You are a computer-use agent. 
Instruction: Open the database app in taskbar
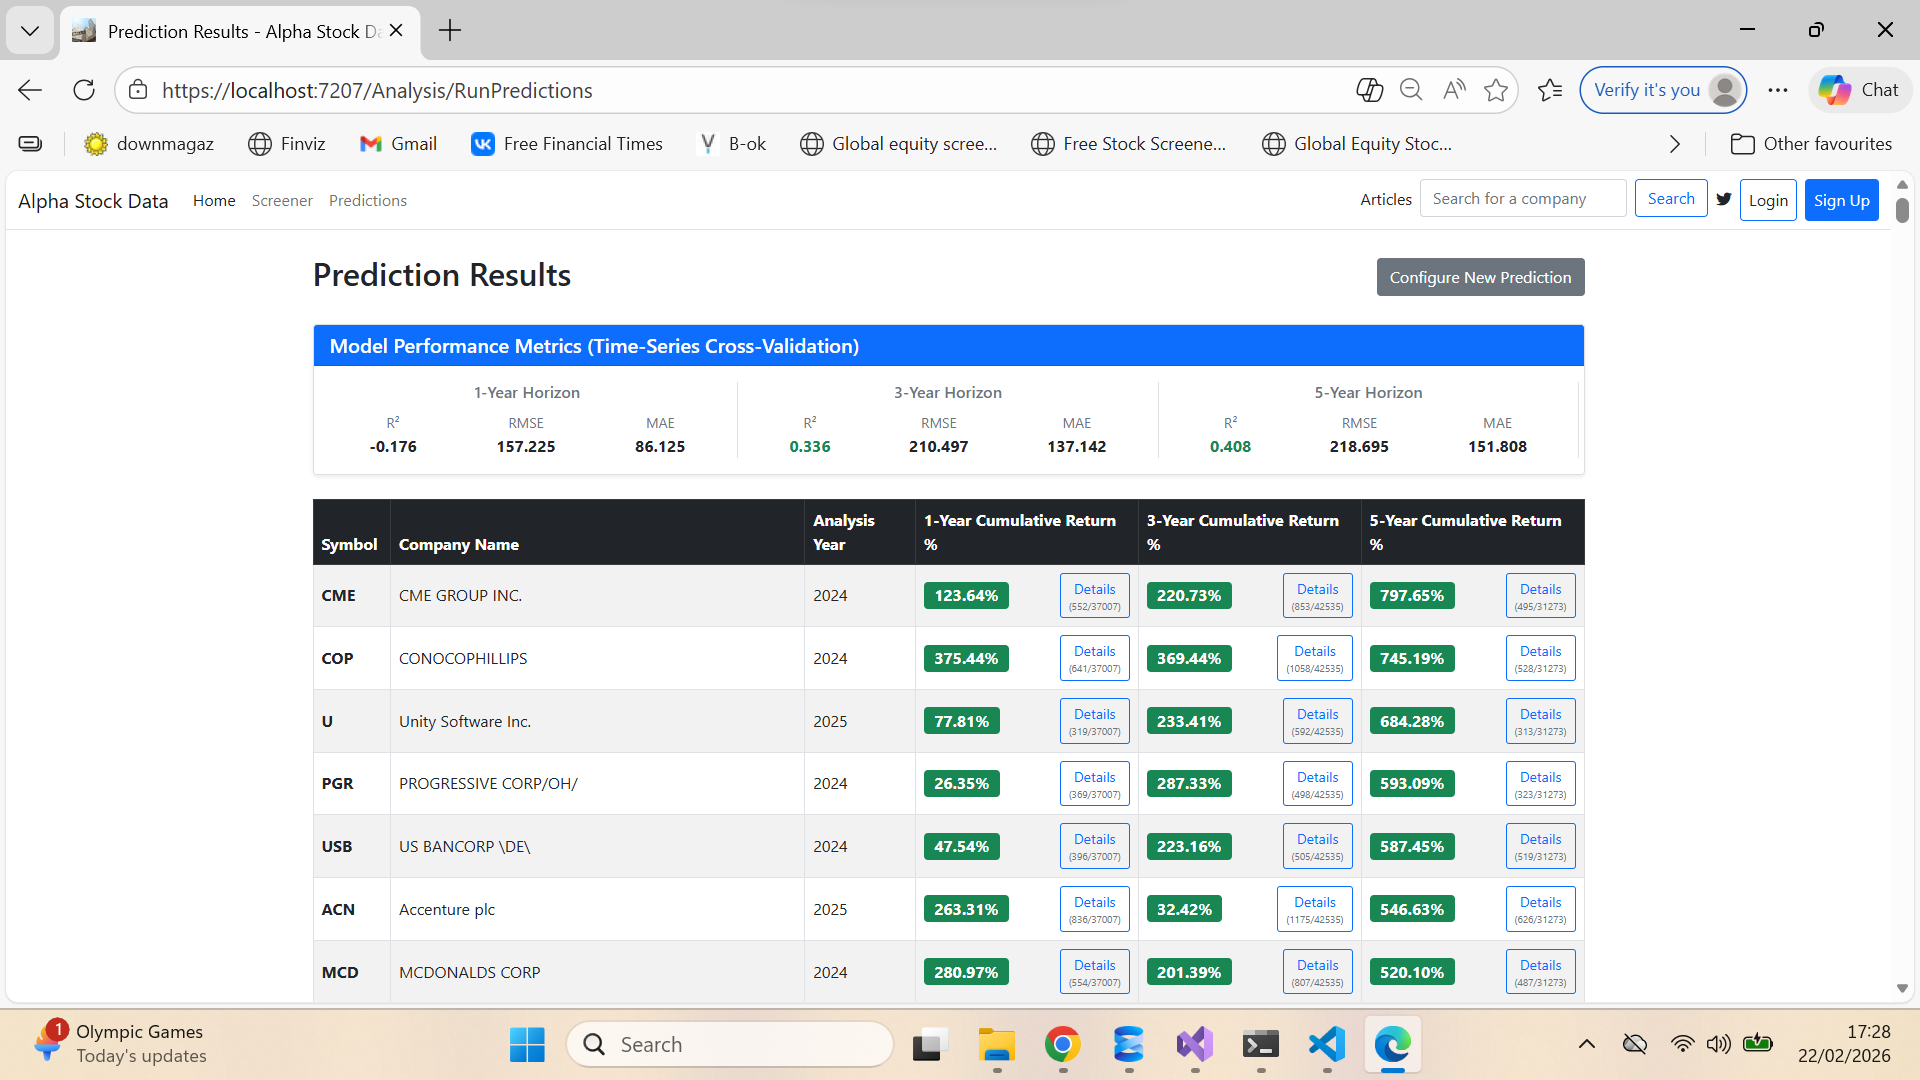[1128, 1045]
